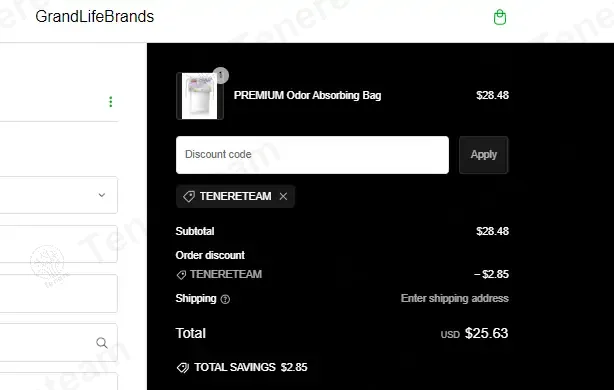Open the green three-dot options menu

(x=111, y=102)
